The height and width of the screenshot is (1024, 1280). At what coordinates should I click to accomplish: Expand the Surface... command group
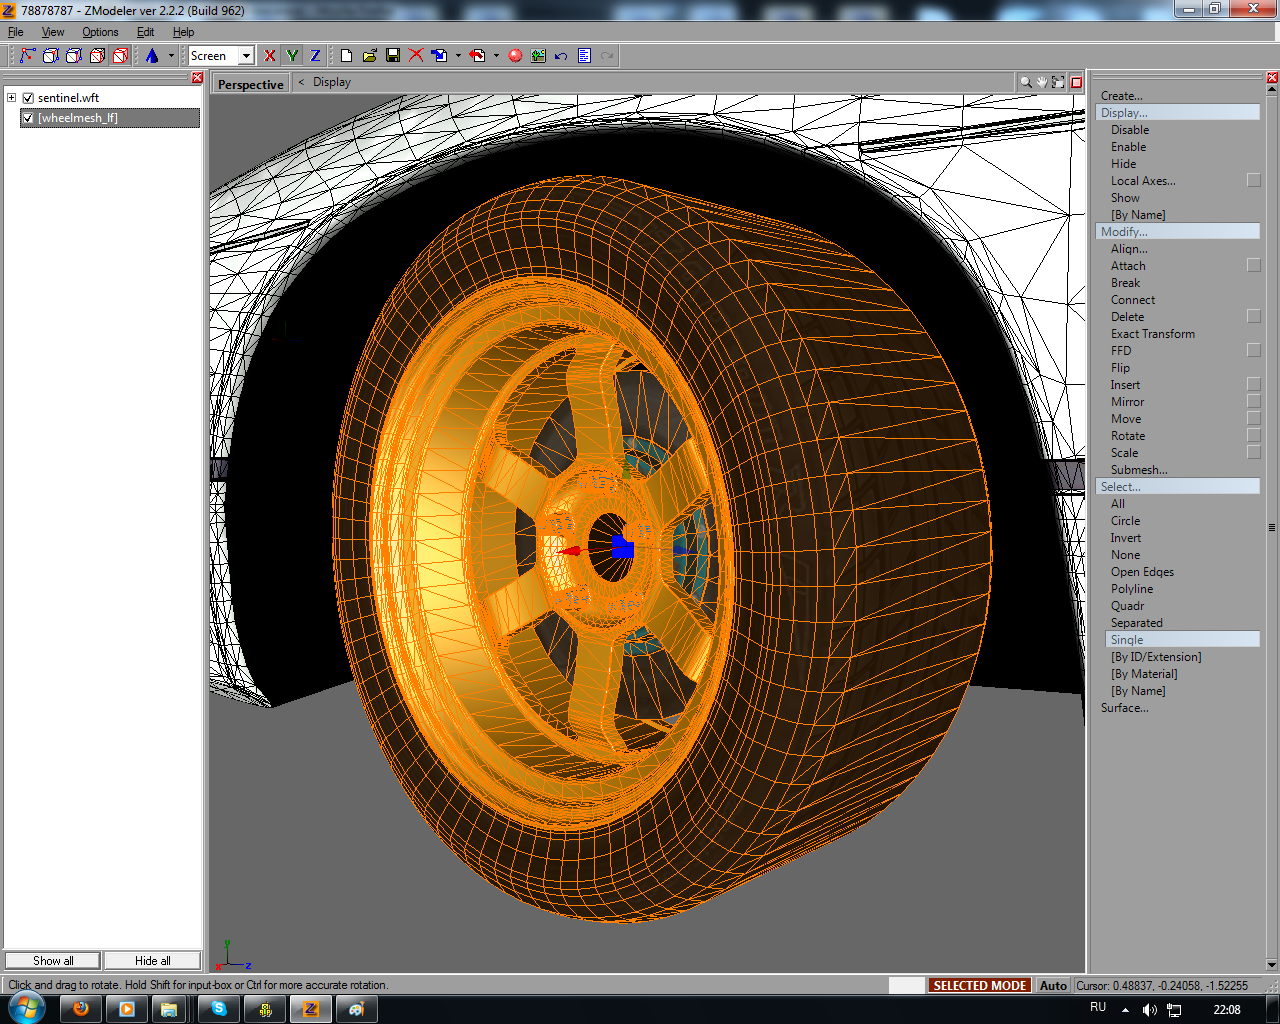pos(1124,708)
